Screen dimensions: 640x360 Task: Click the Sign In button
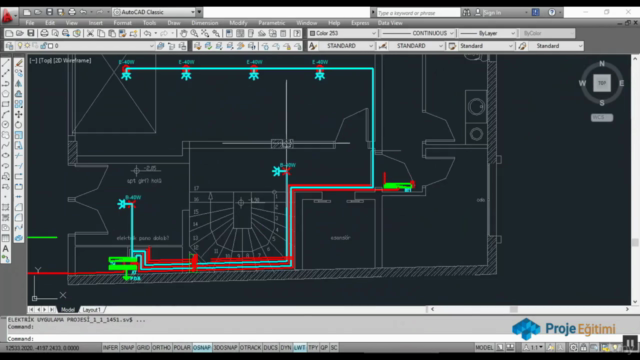coord(492,13)
